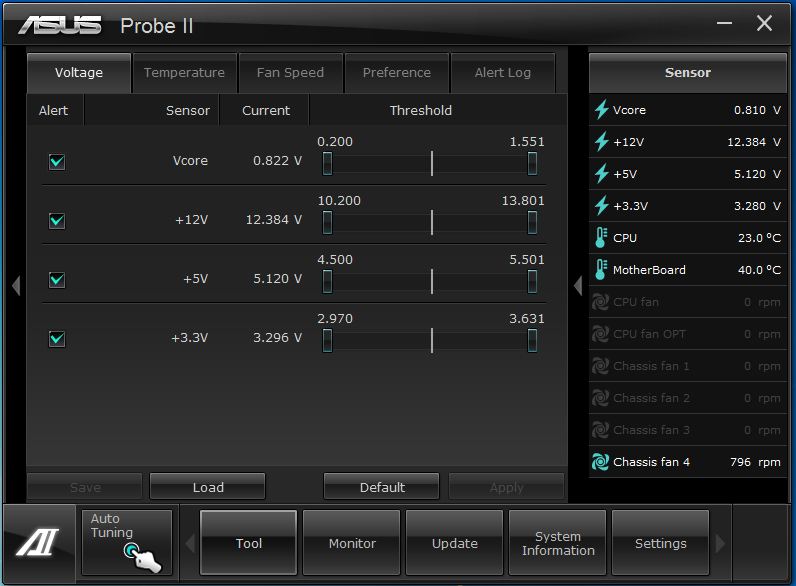Image resolution: width=796 pixels, height=586 pixels.
Task: Click the Default button
Action: 382,487
